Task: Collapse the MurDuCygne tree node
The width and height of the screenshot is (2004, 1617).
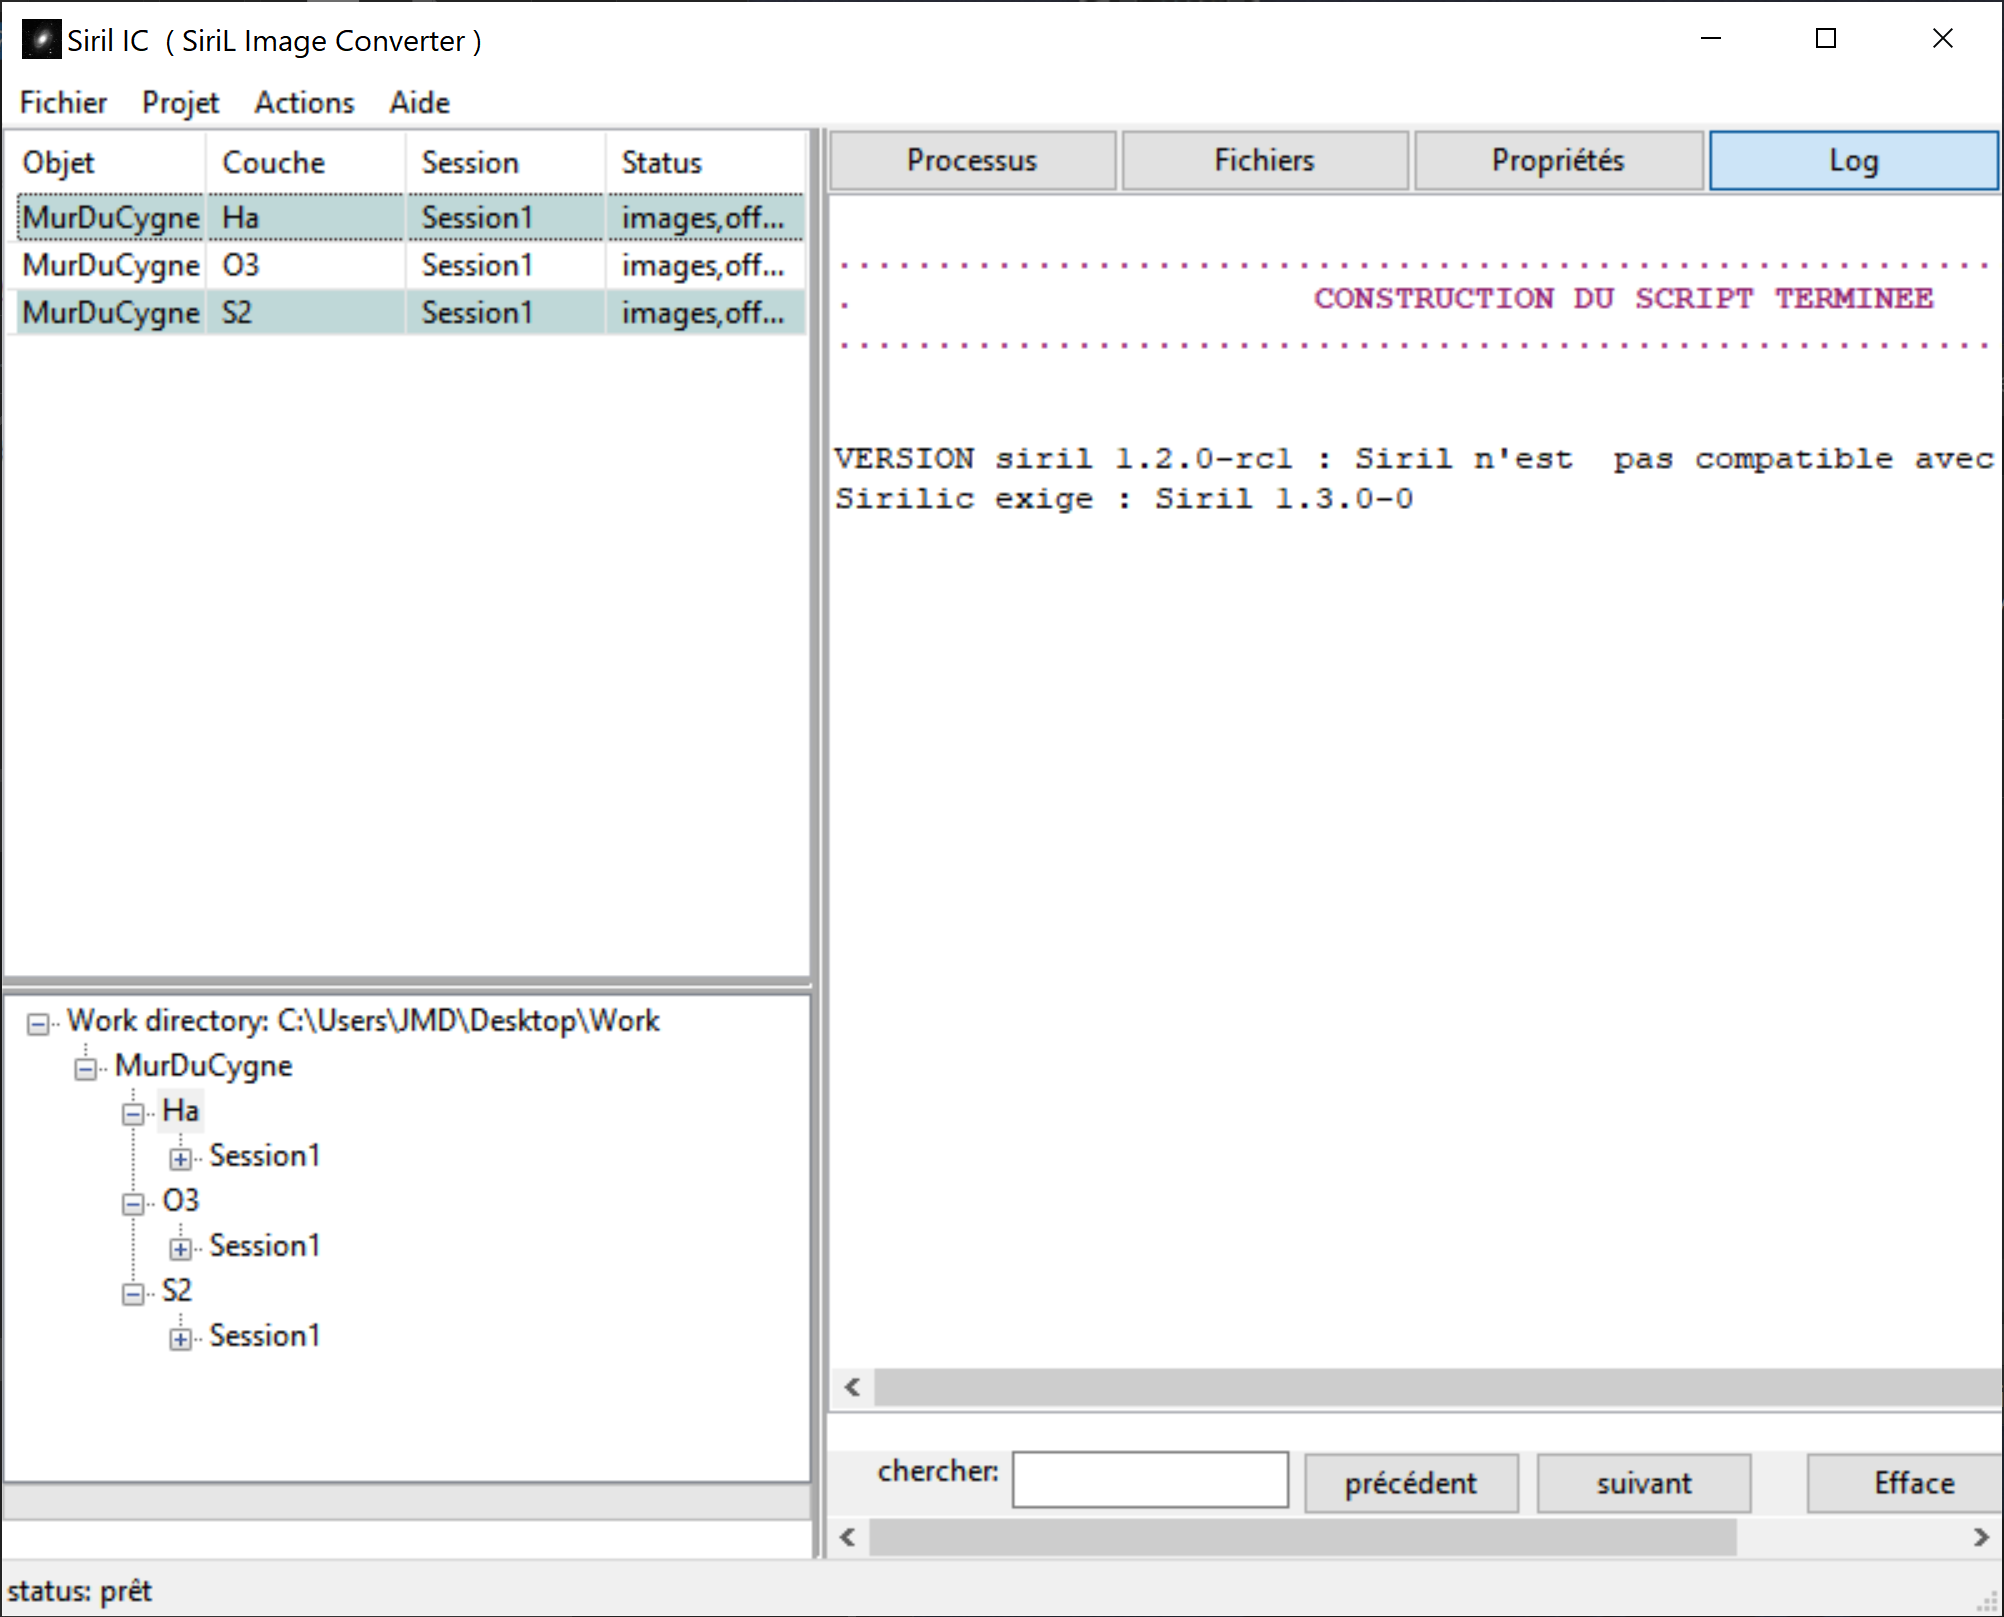Action: tap(86, 1069)
